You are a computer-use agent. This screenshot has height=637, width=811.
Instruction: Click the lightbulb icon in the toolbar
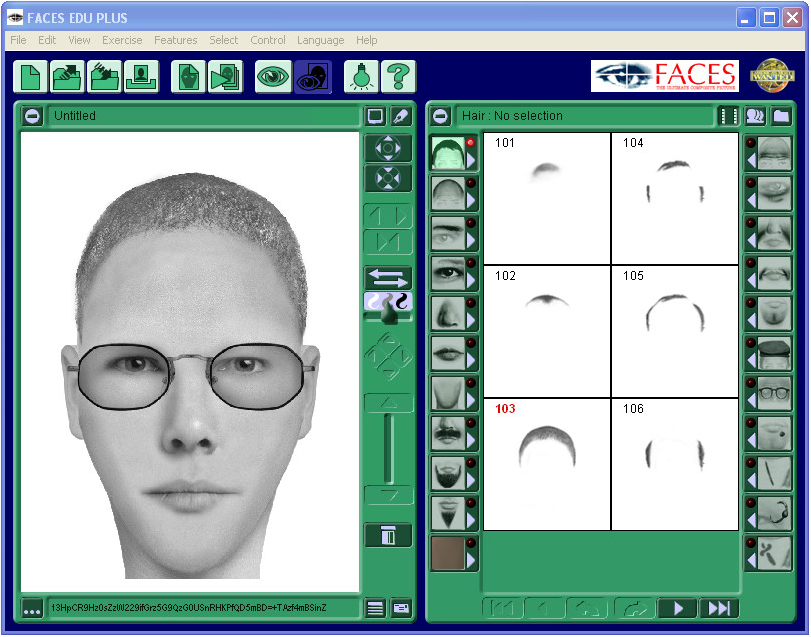click(361, 76)
